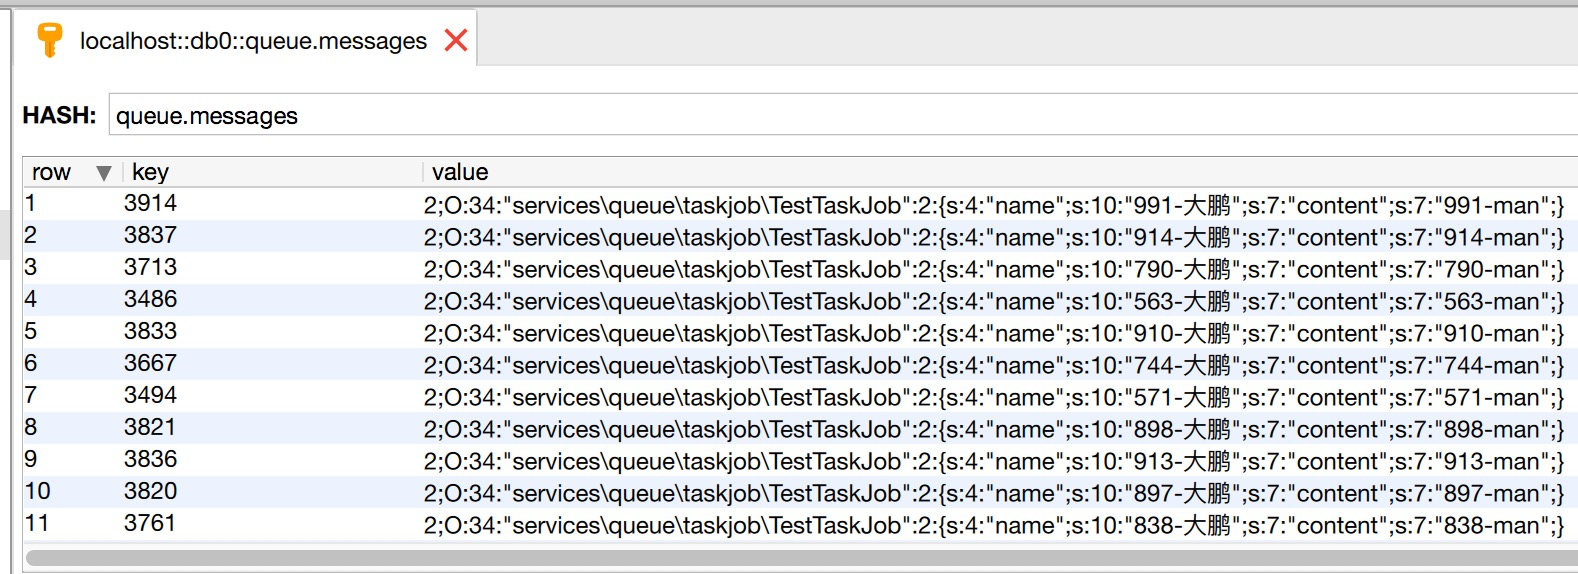Select row number 2 cell
1578x574 pixels.
coord(72,236)
